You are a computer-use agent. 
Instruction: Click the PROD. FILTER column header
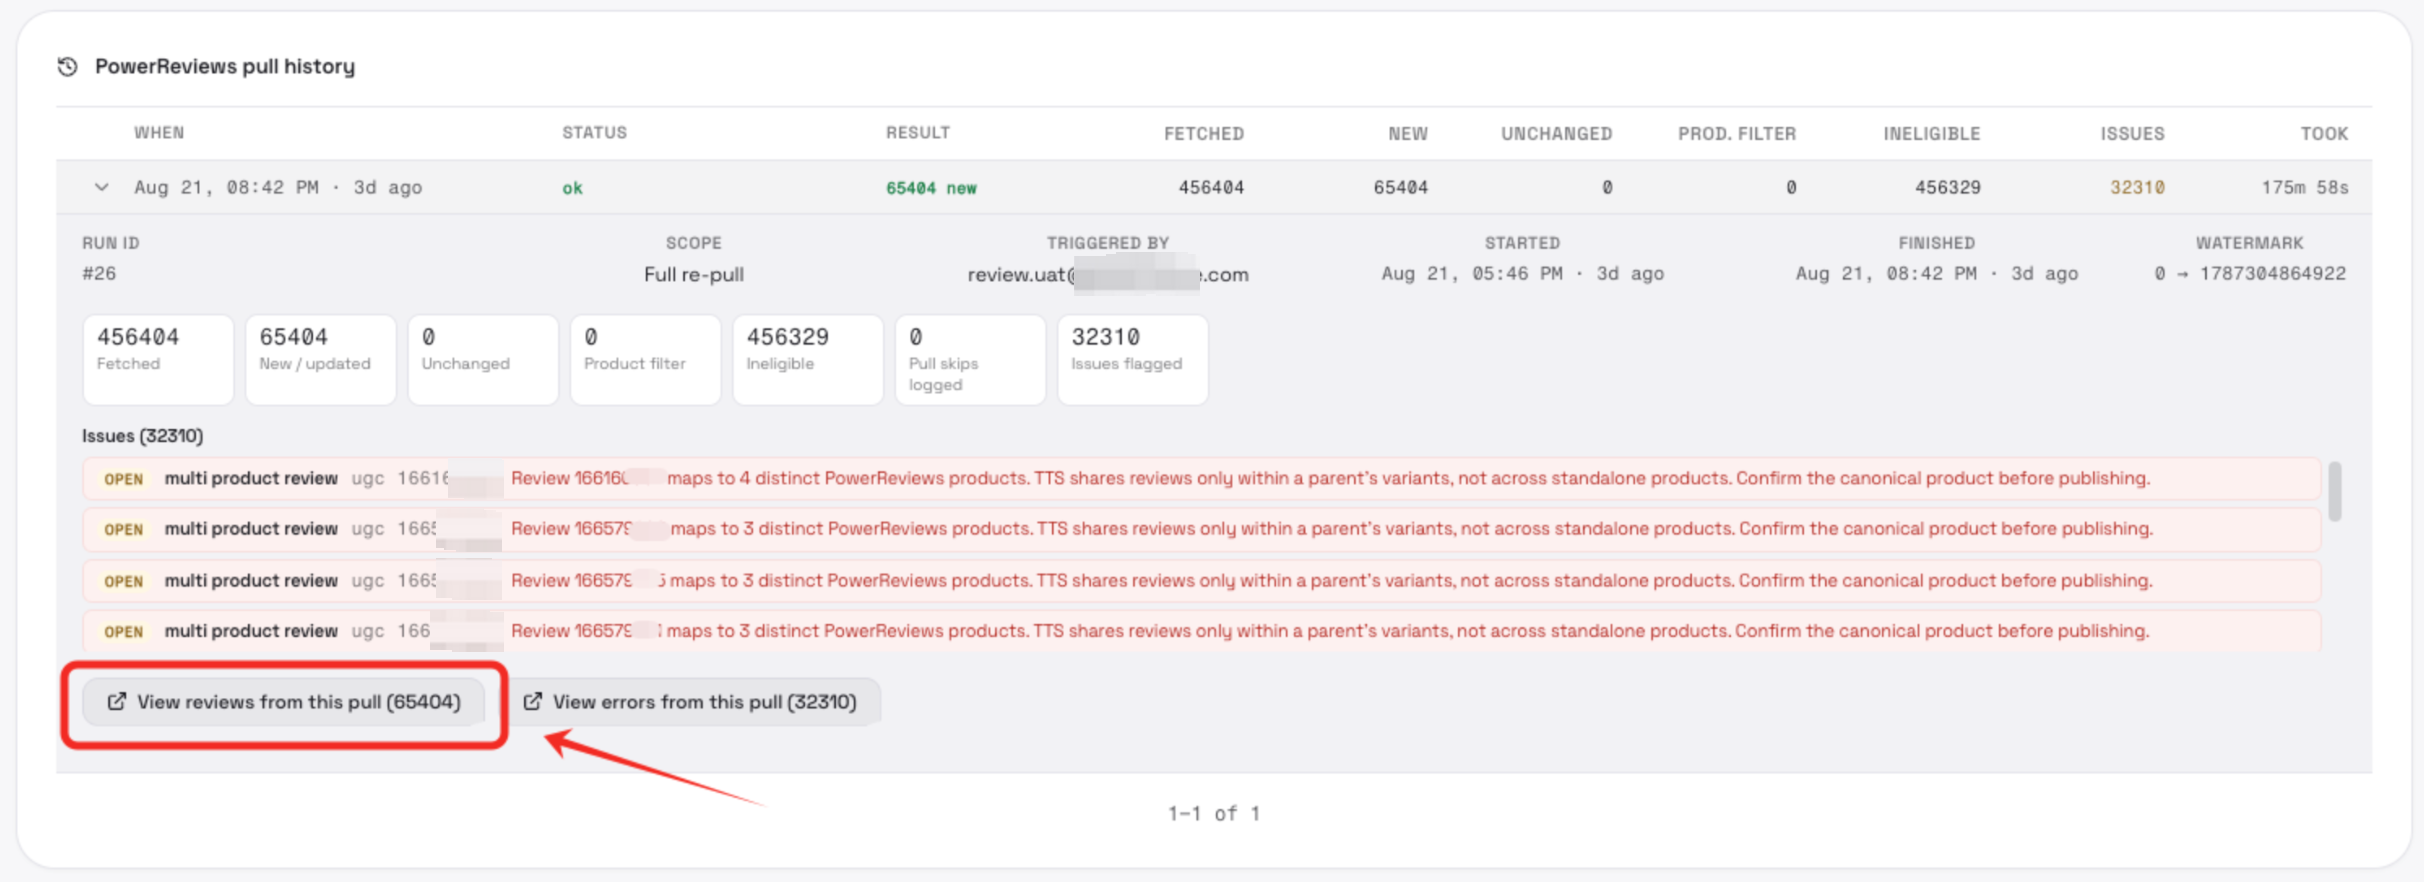[1737, 134]
